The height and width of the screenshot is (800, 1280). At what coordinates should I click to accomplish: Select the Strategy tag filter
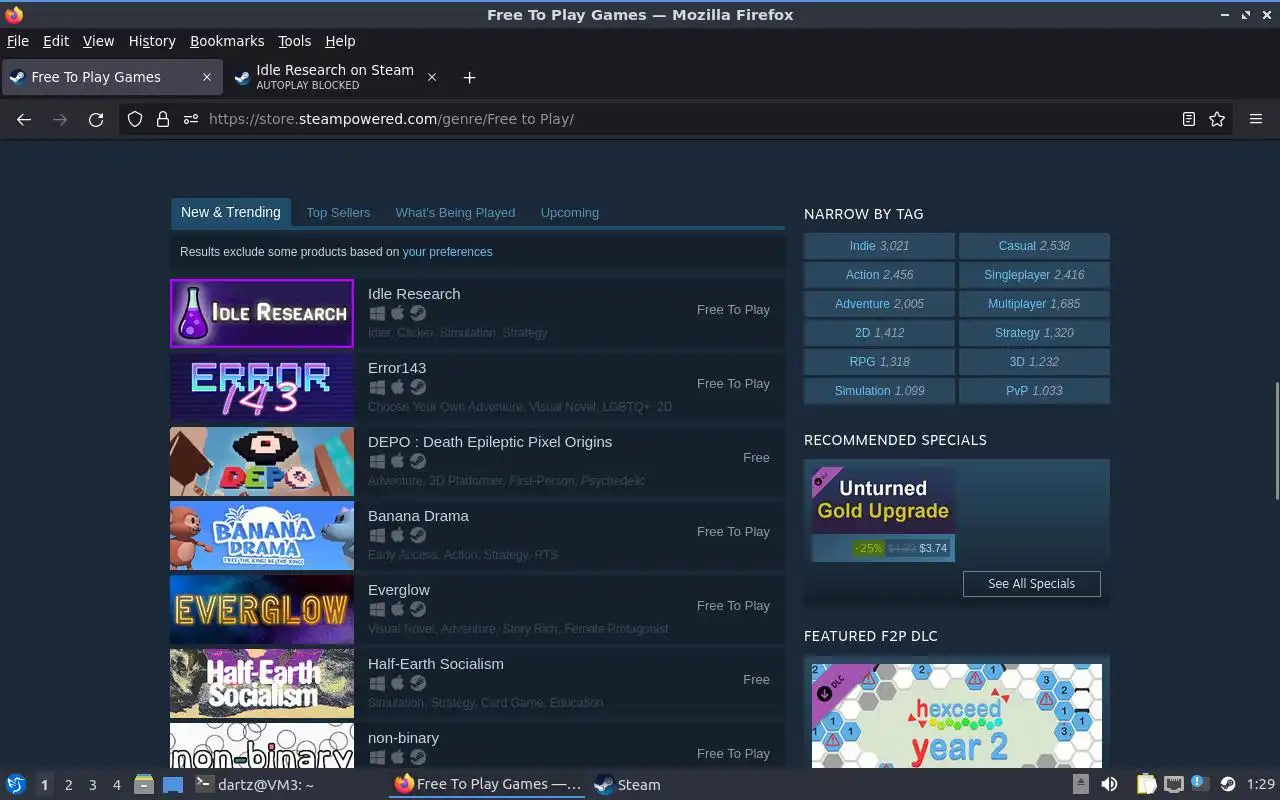click(x=1034, y=333)
